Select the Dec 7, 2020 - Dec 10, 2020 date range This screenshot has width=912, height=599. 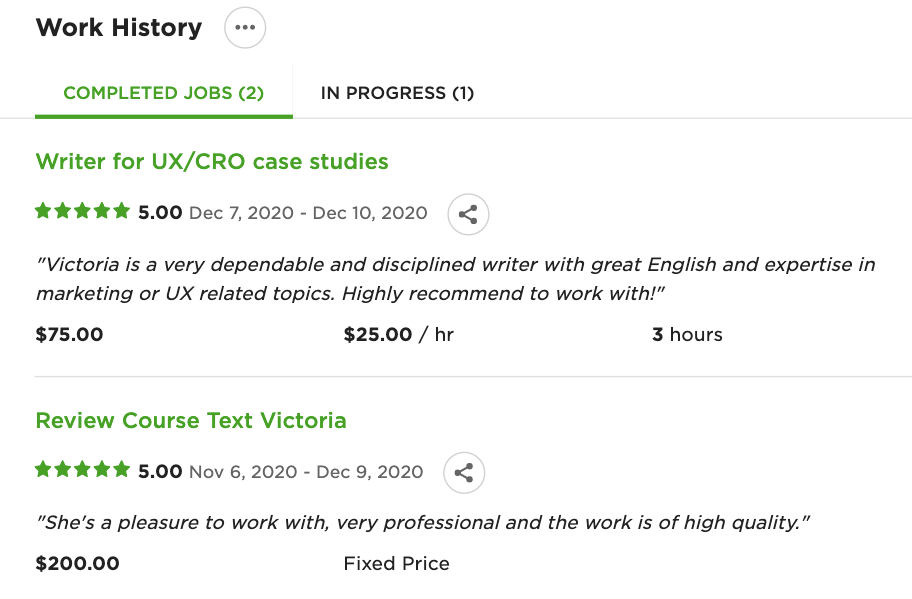[x=308, y=213]
